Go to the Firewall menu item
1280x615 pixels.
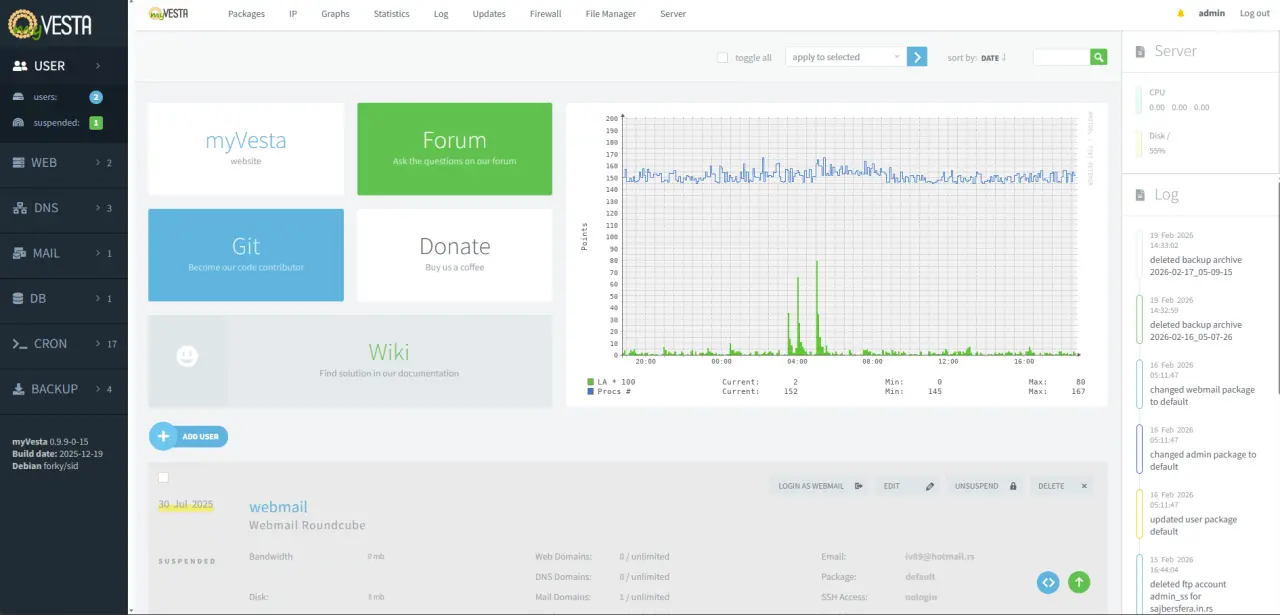click(x=545, y=14)
